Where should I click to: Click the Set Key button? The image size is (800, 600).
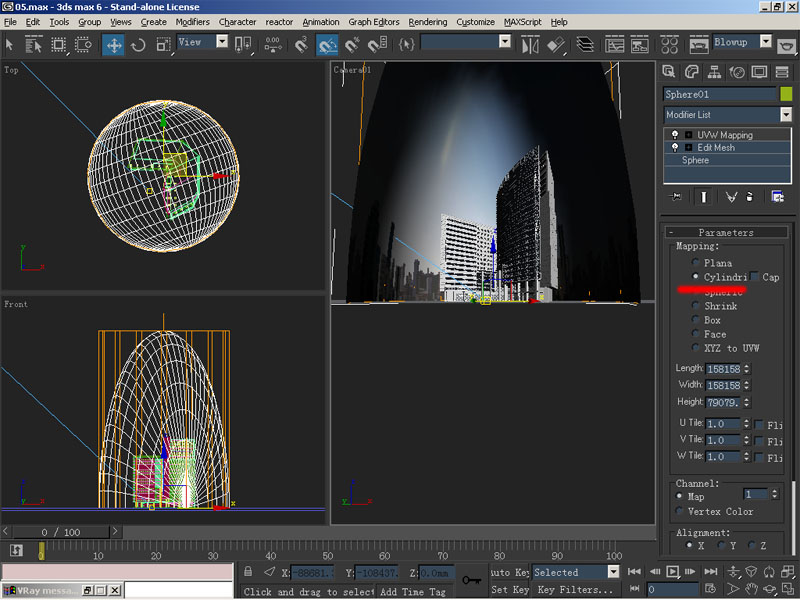click(509, 590)
